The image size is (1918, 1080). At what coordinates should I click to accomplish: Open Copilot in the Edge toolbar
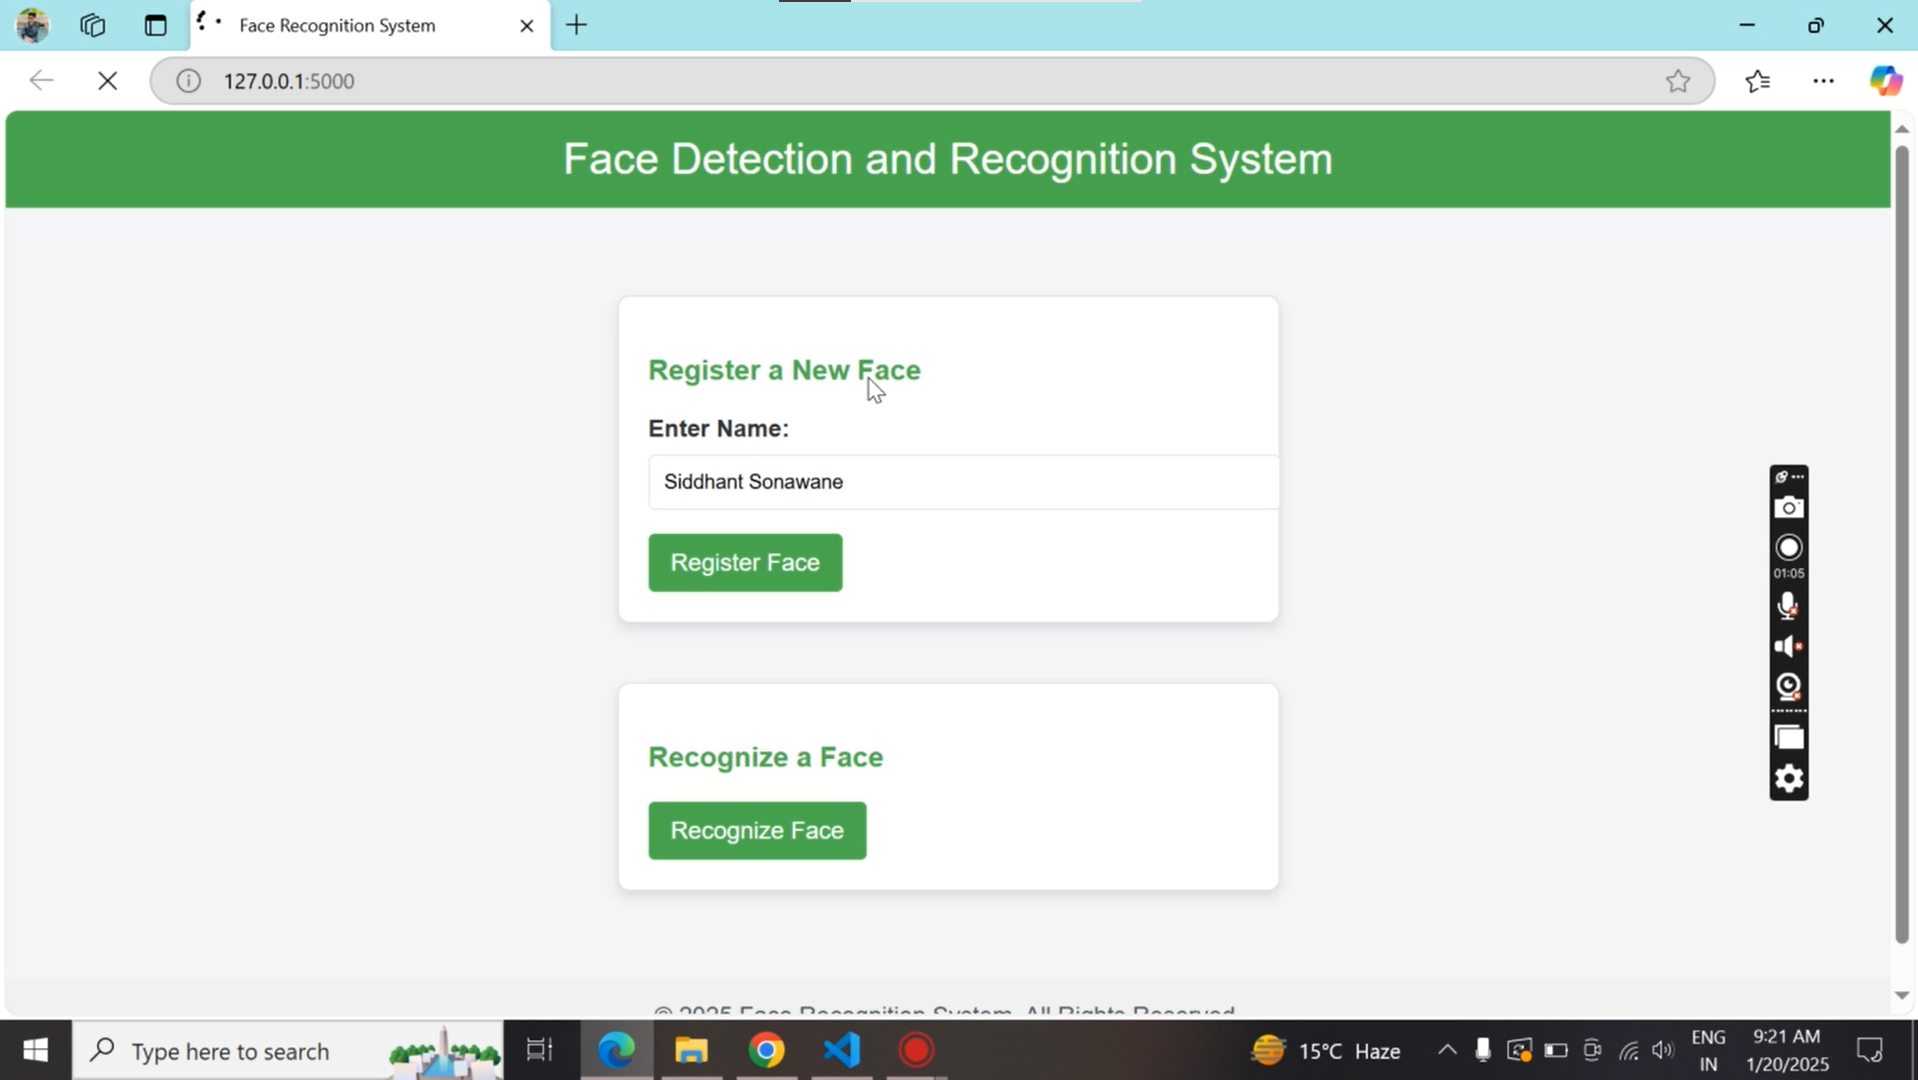pos(1885,81)
